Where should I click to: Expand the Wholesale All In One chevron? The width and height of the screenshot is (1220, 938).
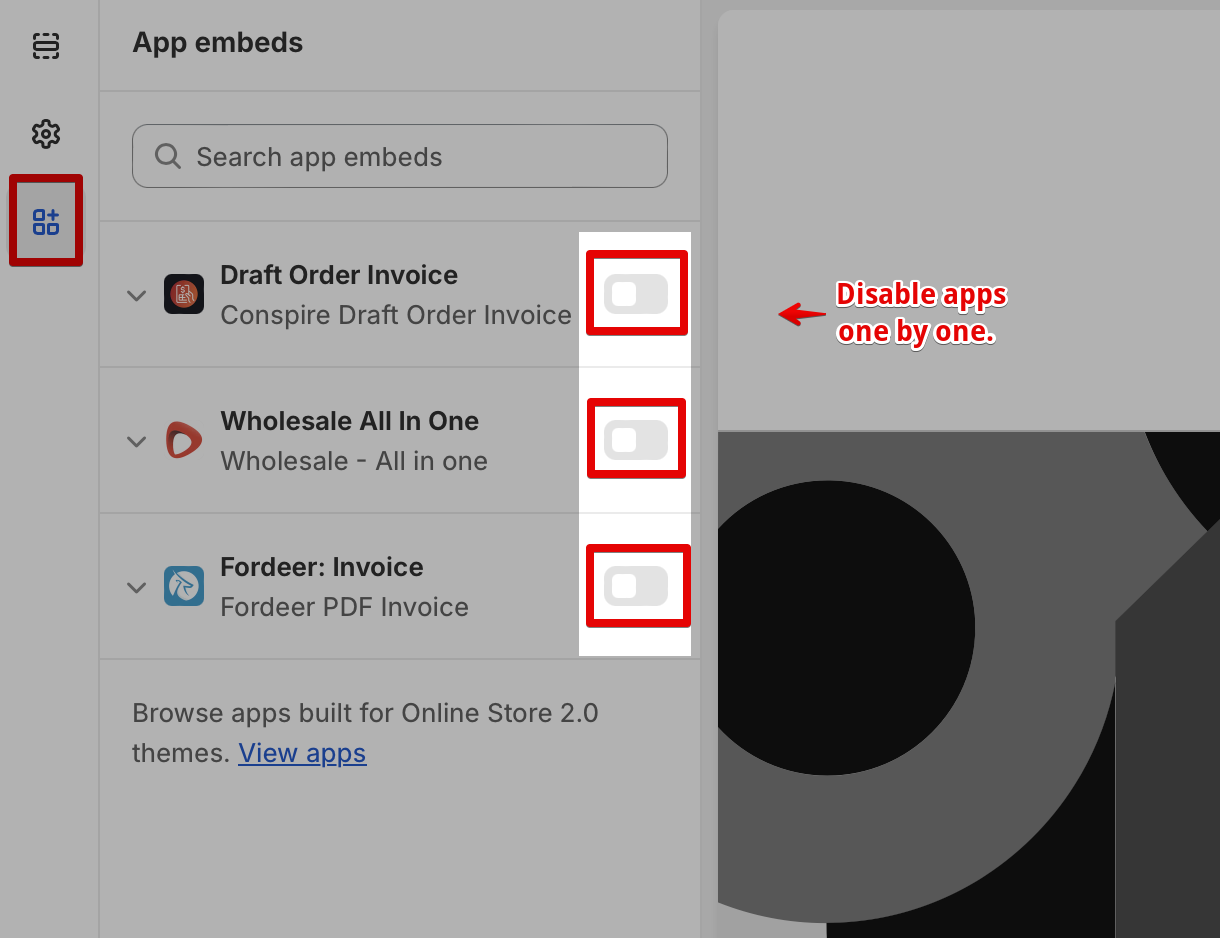click(137, 441)
